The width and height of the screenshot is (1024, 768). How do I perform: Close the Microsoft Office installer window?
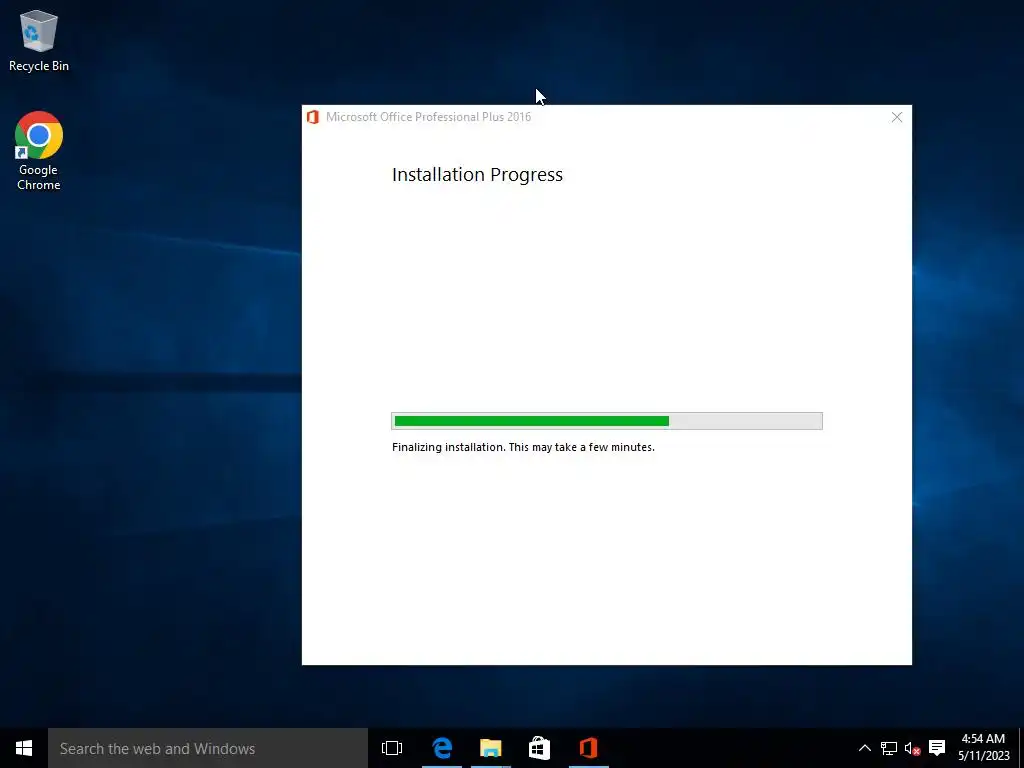click(897, 117)
